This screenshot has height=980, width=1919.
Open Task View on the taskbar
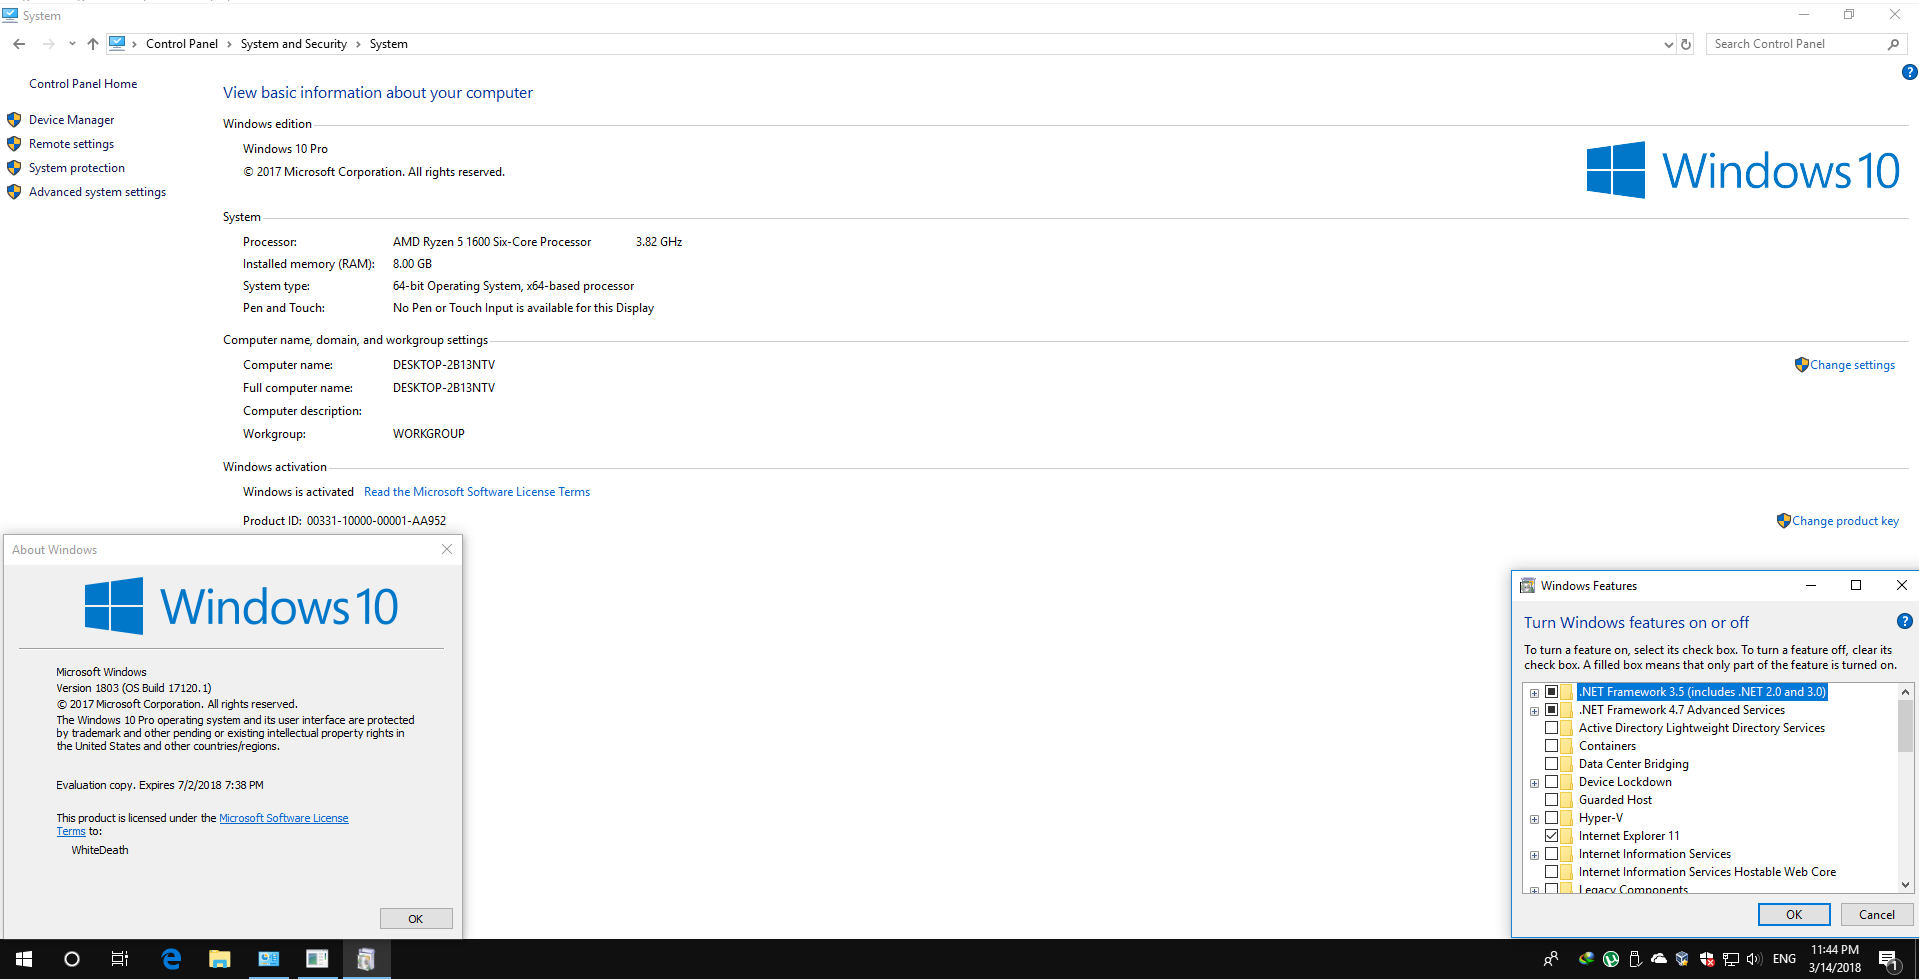120,959
